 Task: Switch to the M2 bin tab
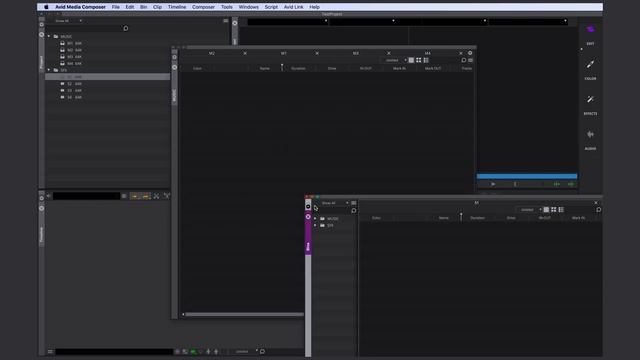(212, 53)
